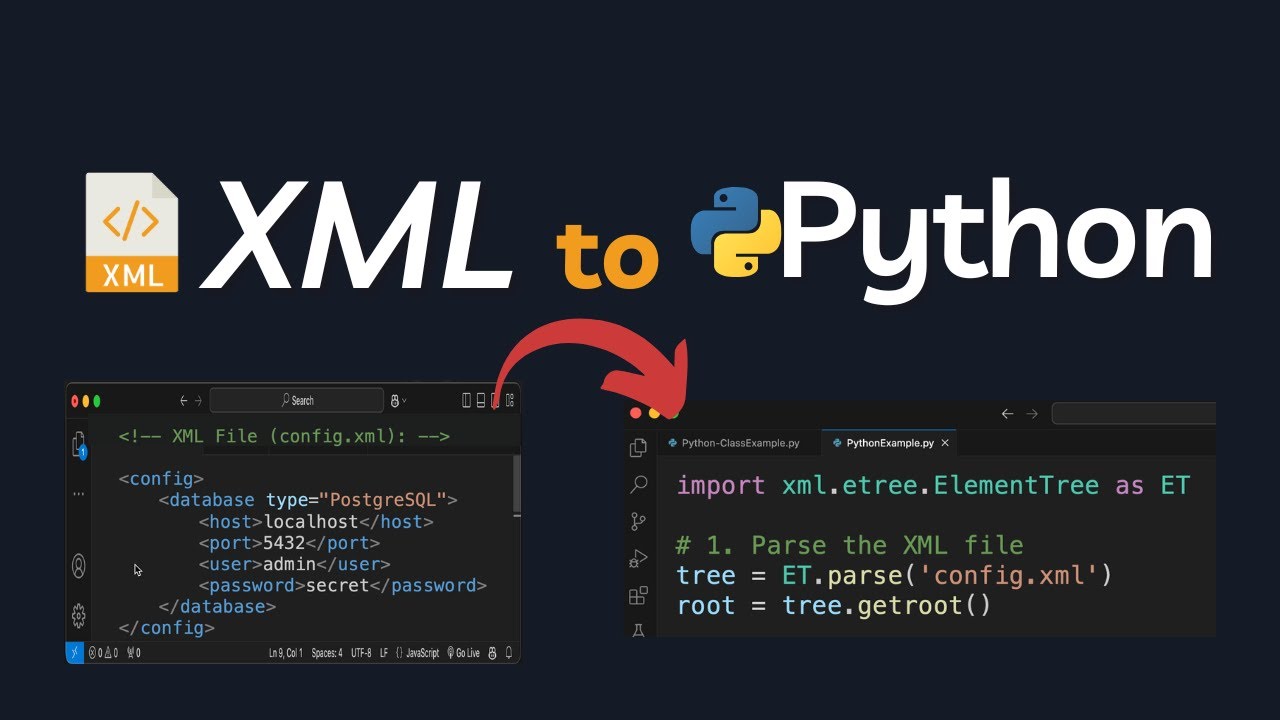
Task: Click the command center box in Python window
Action: click(x=1134, y=414)
